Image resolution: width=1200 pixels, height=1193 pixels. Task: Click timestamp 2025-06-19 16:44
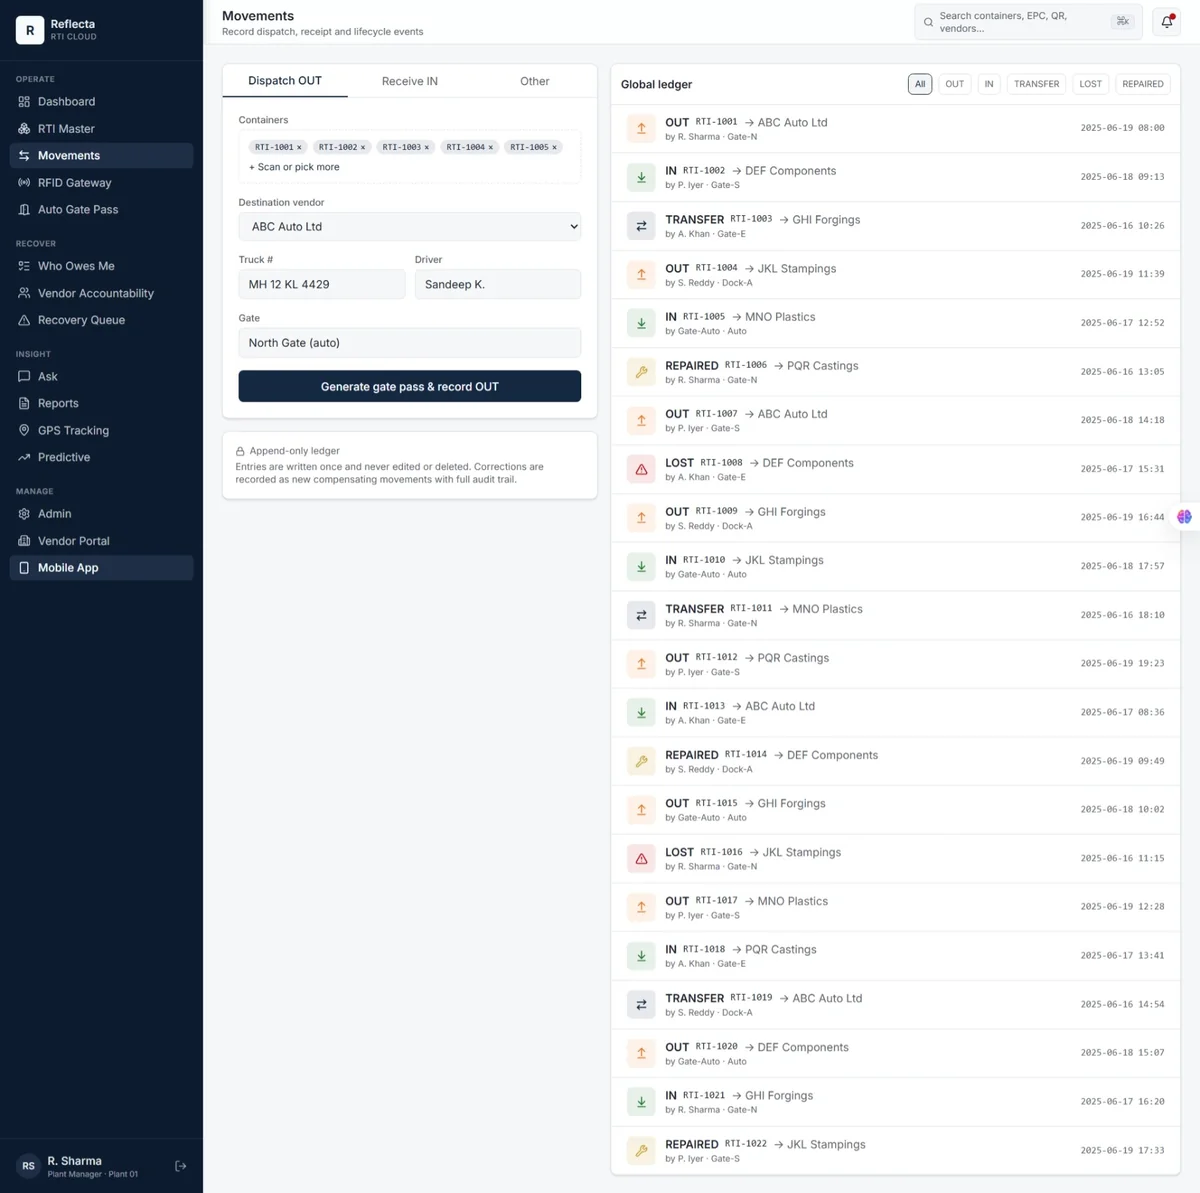coord(1122,517)
